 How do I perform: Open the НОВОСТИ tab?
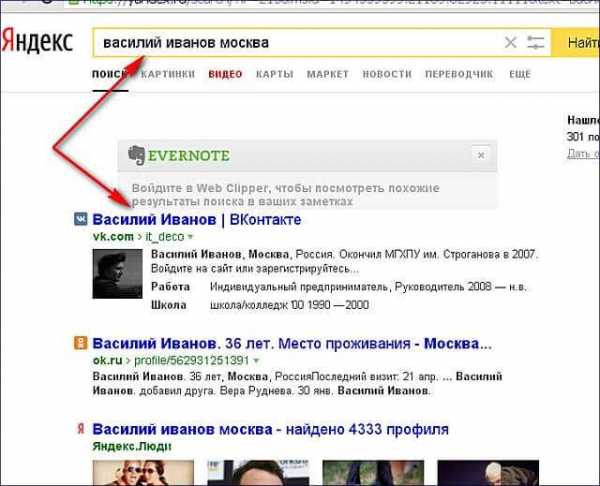coord(387,74)
